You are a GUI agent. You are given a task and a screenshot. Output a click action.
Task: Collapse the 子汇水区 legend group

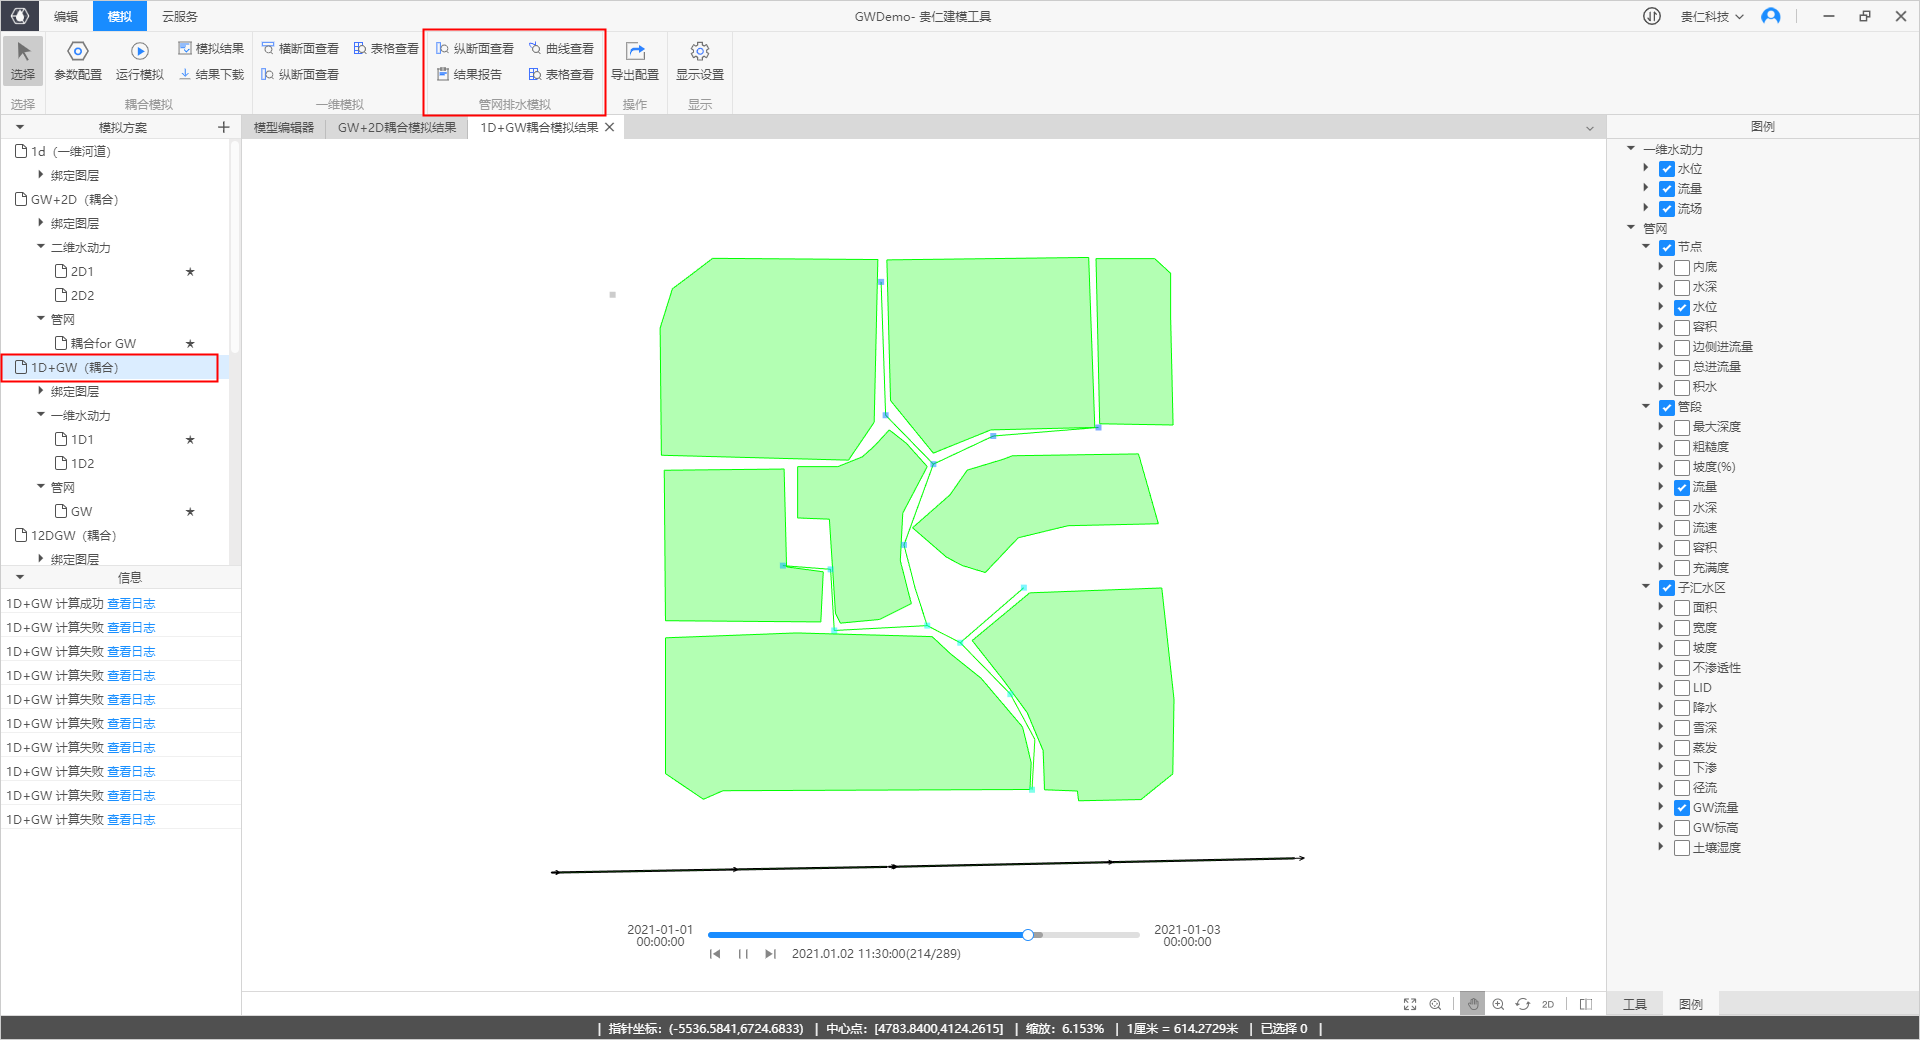[x=1646, y=587]
